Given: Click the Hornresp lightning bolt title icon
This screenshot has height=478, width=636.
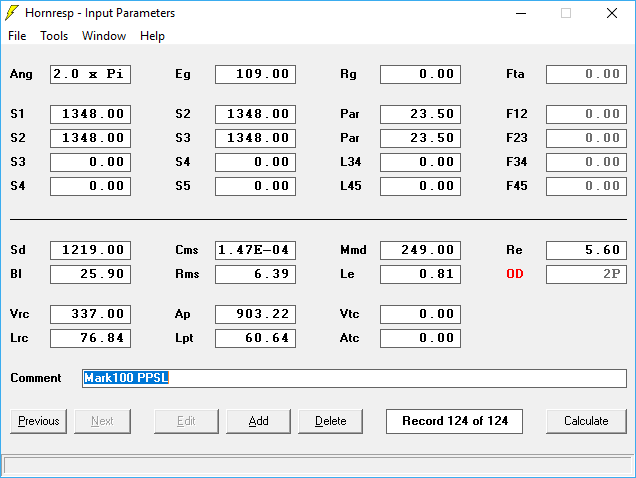Looking at the screenshot, I should click(x=12, y=13).
